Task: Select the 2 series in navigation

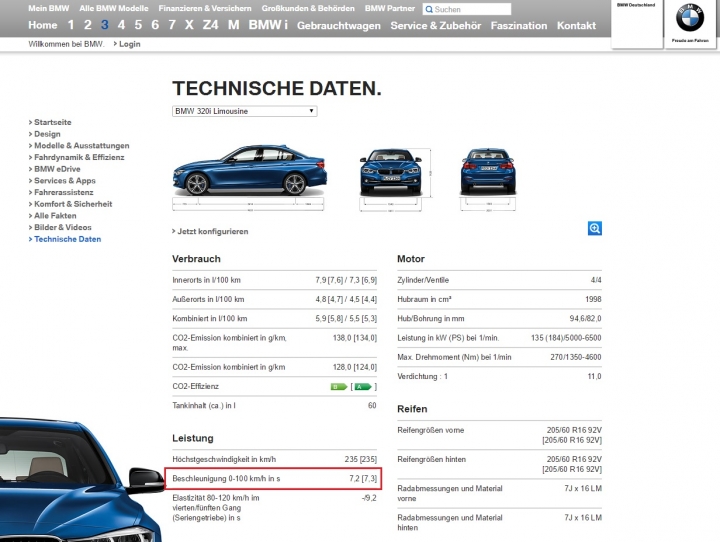Action: pyautogui.click(x=88, y=25)
